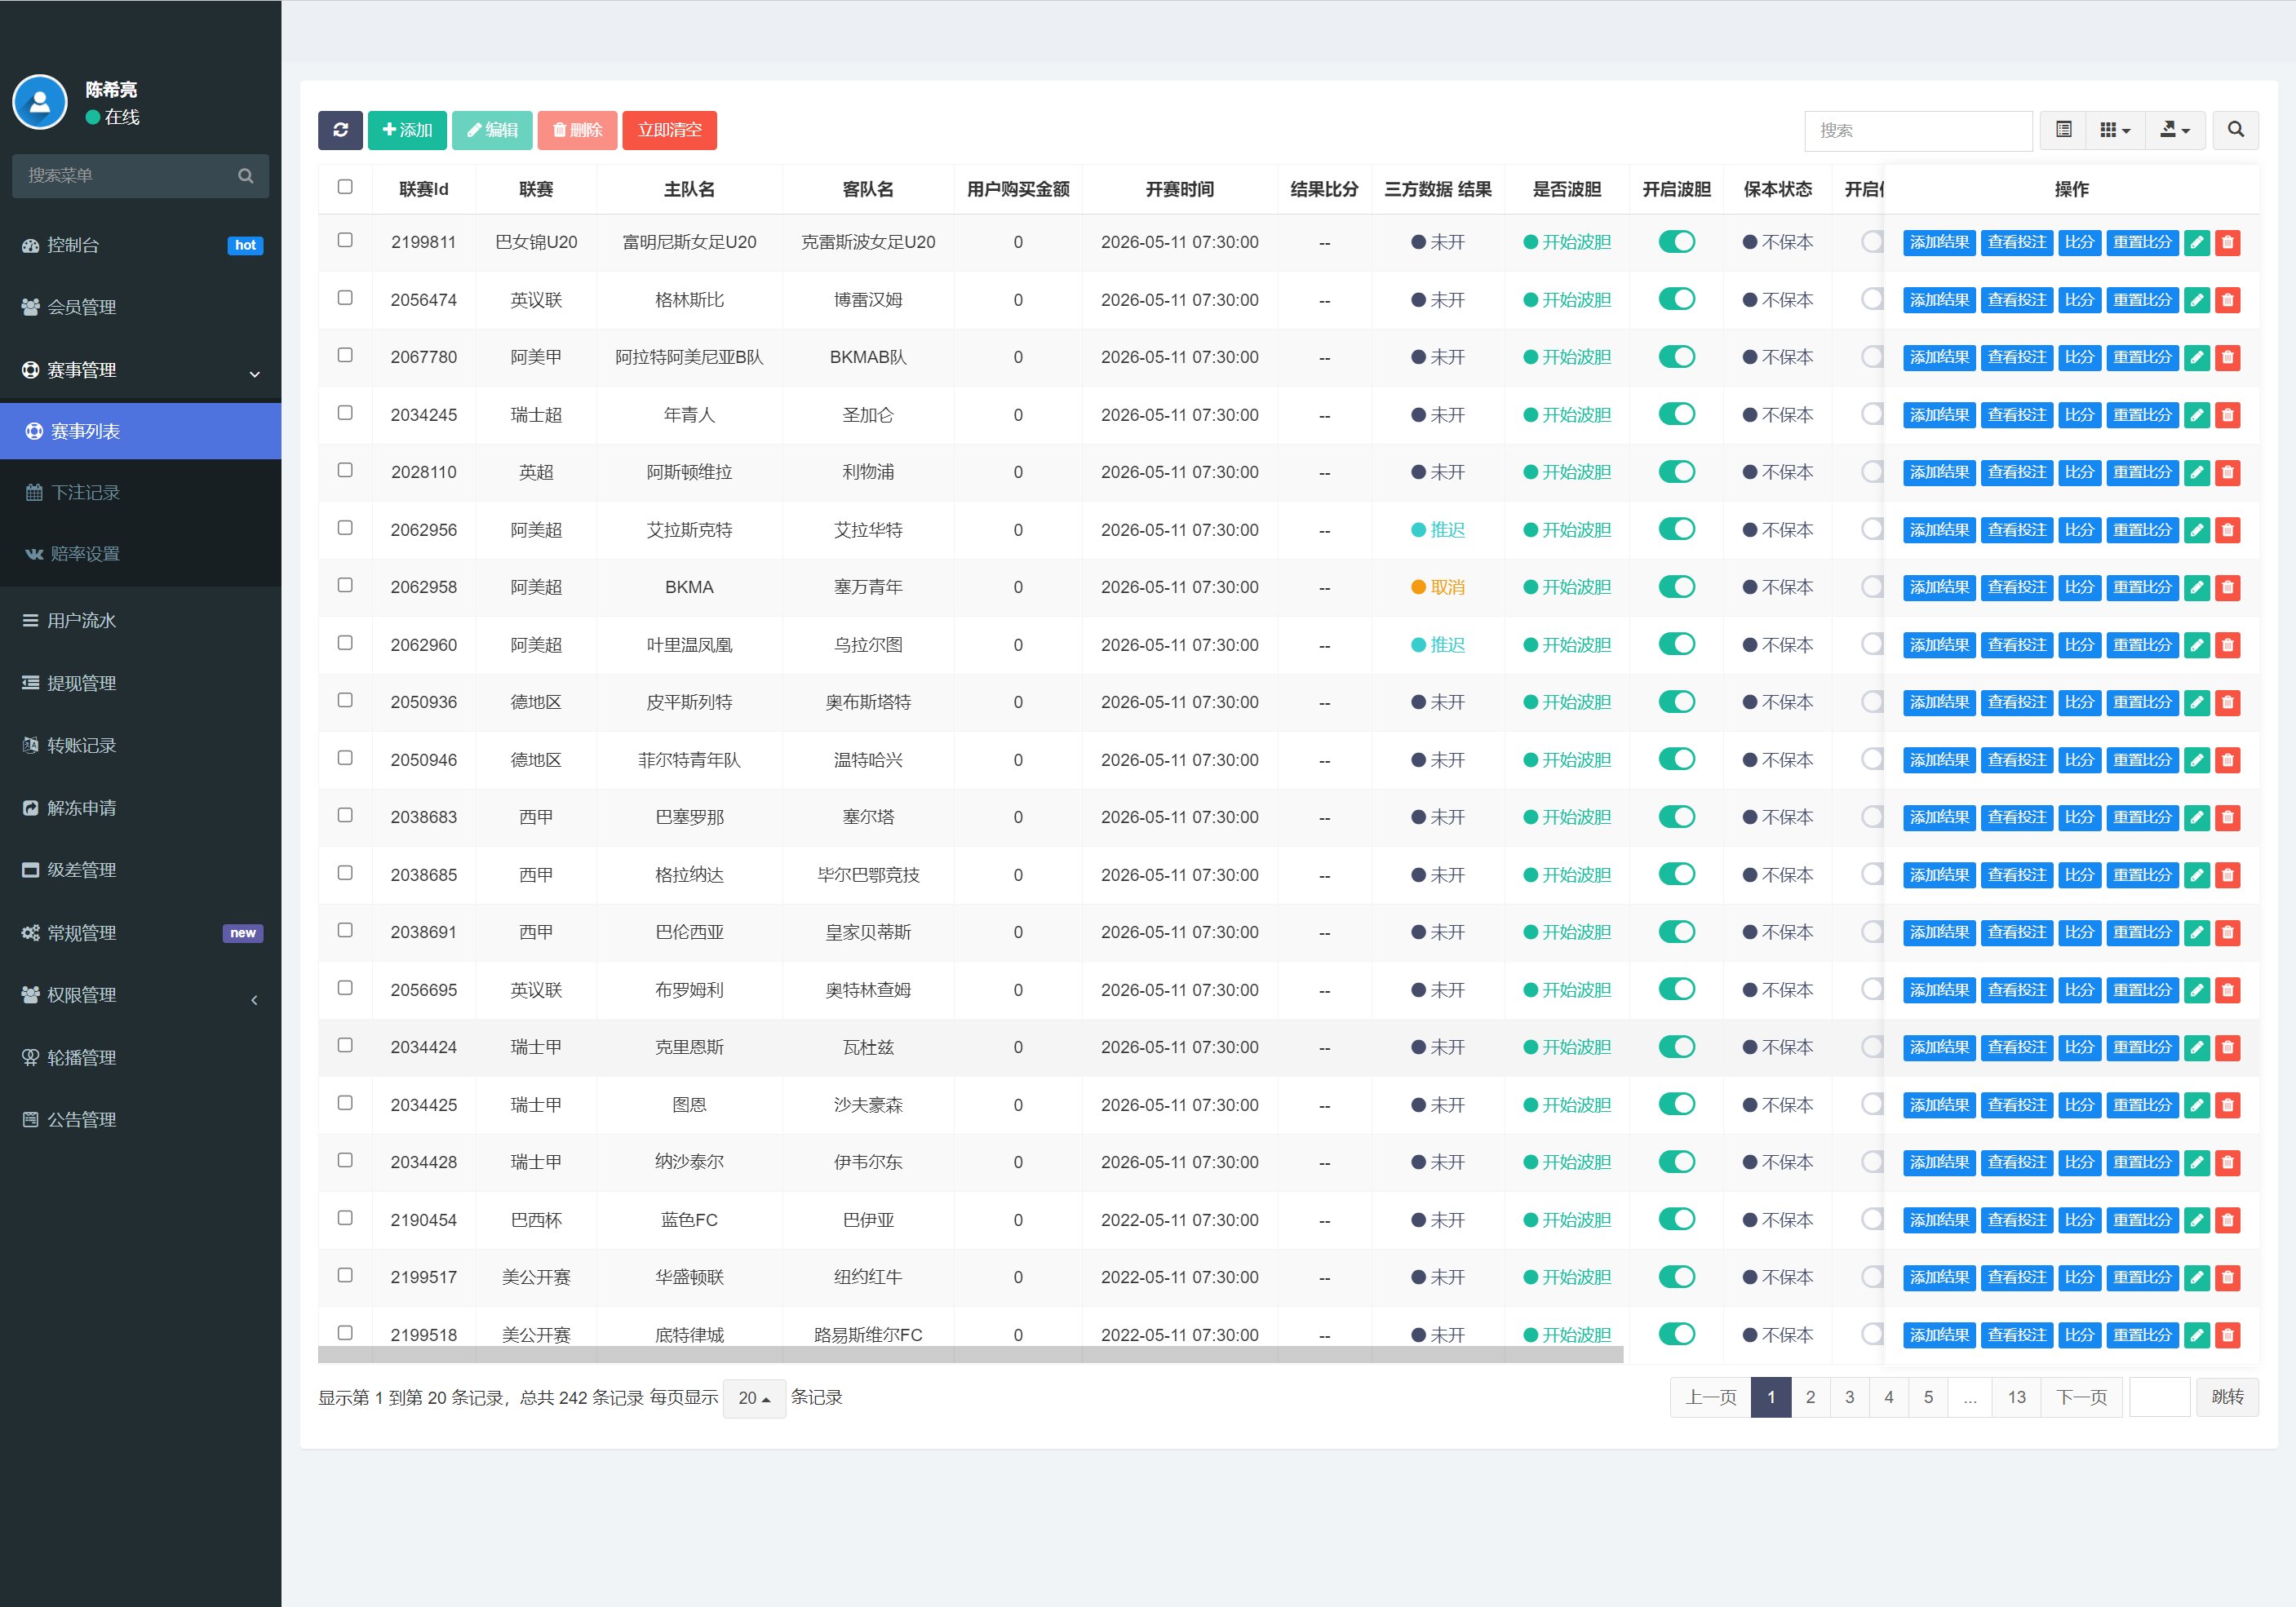Viewport: 2296px width, 1607px height.
Task: Click 下一页 pagination button
Action: pos(2081,1398)
